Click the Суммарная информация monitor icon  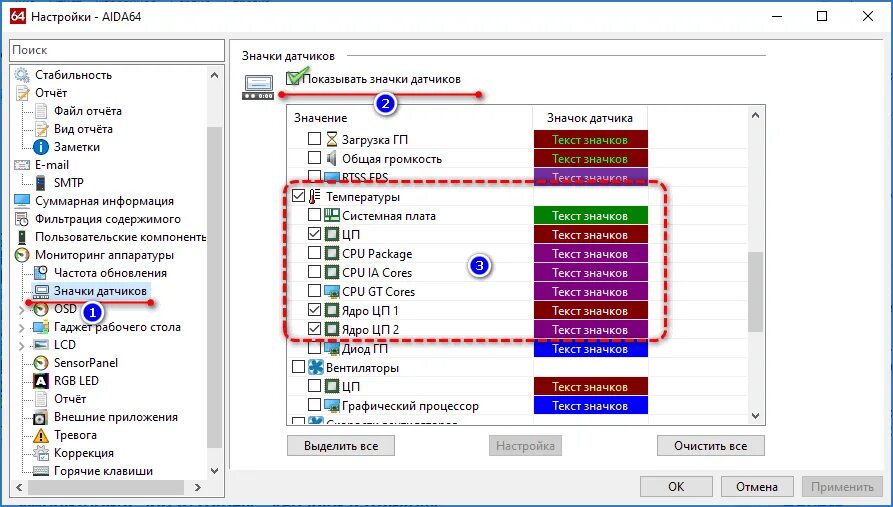22,201
